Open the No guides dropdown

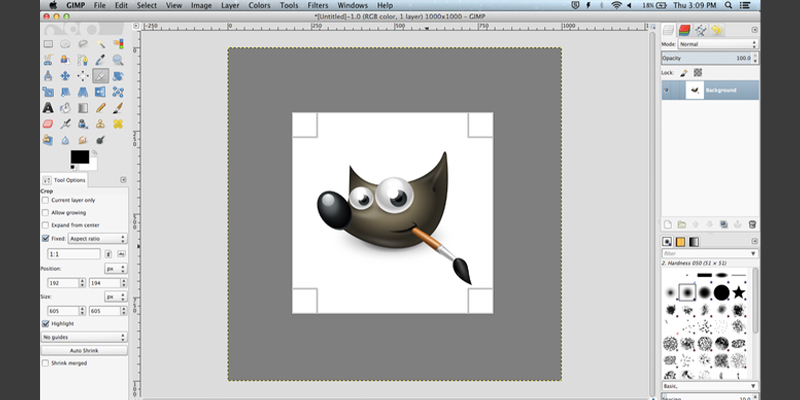(84, 337)
